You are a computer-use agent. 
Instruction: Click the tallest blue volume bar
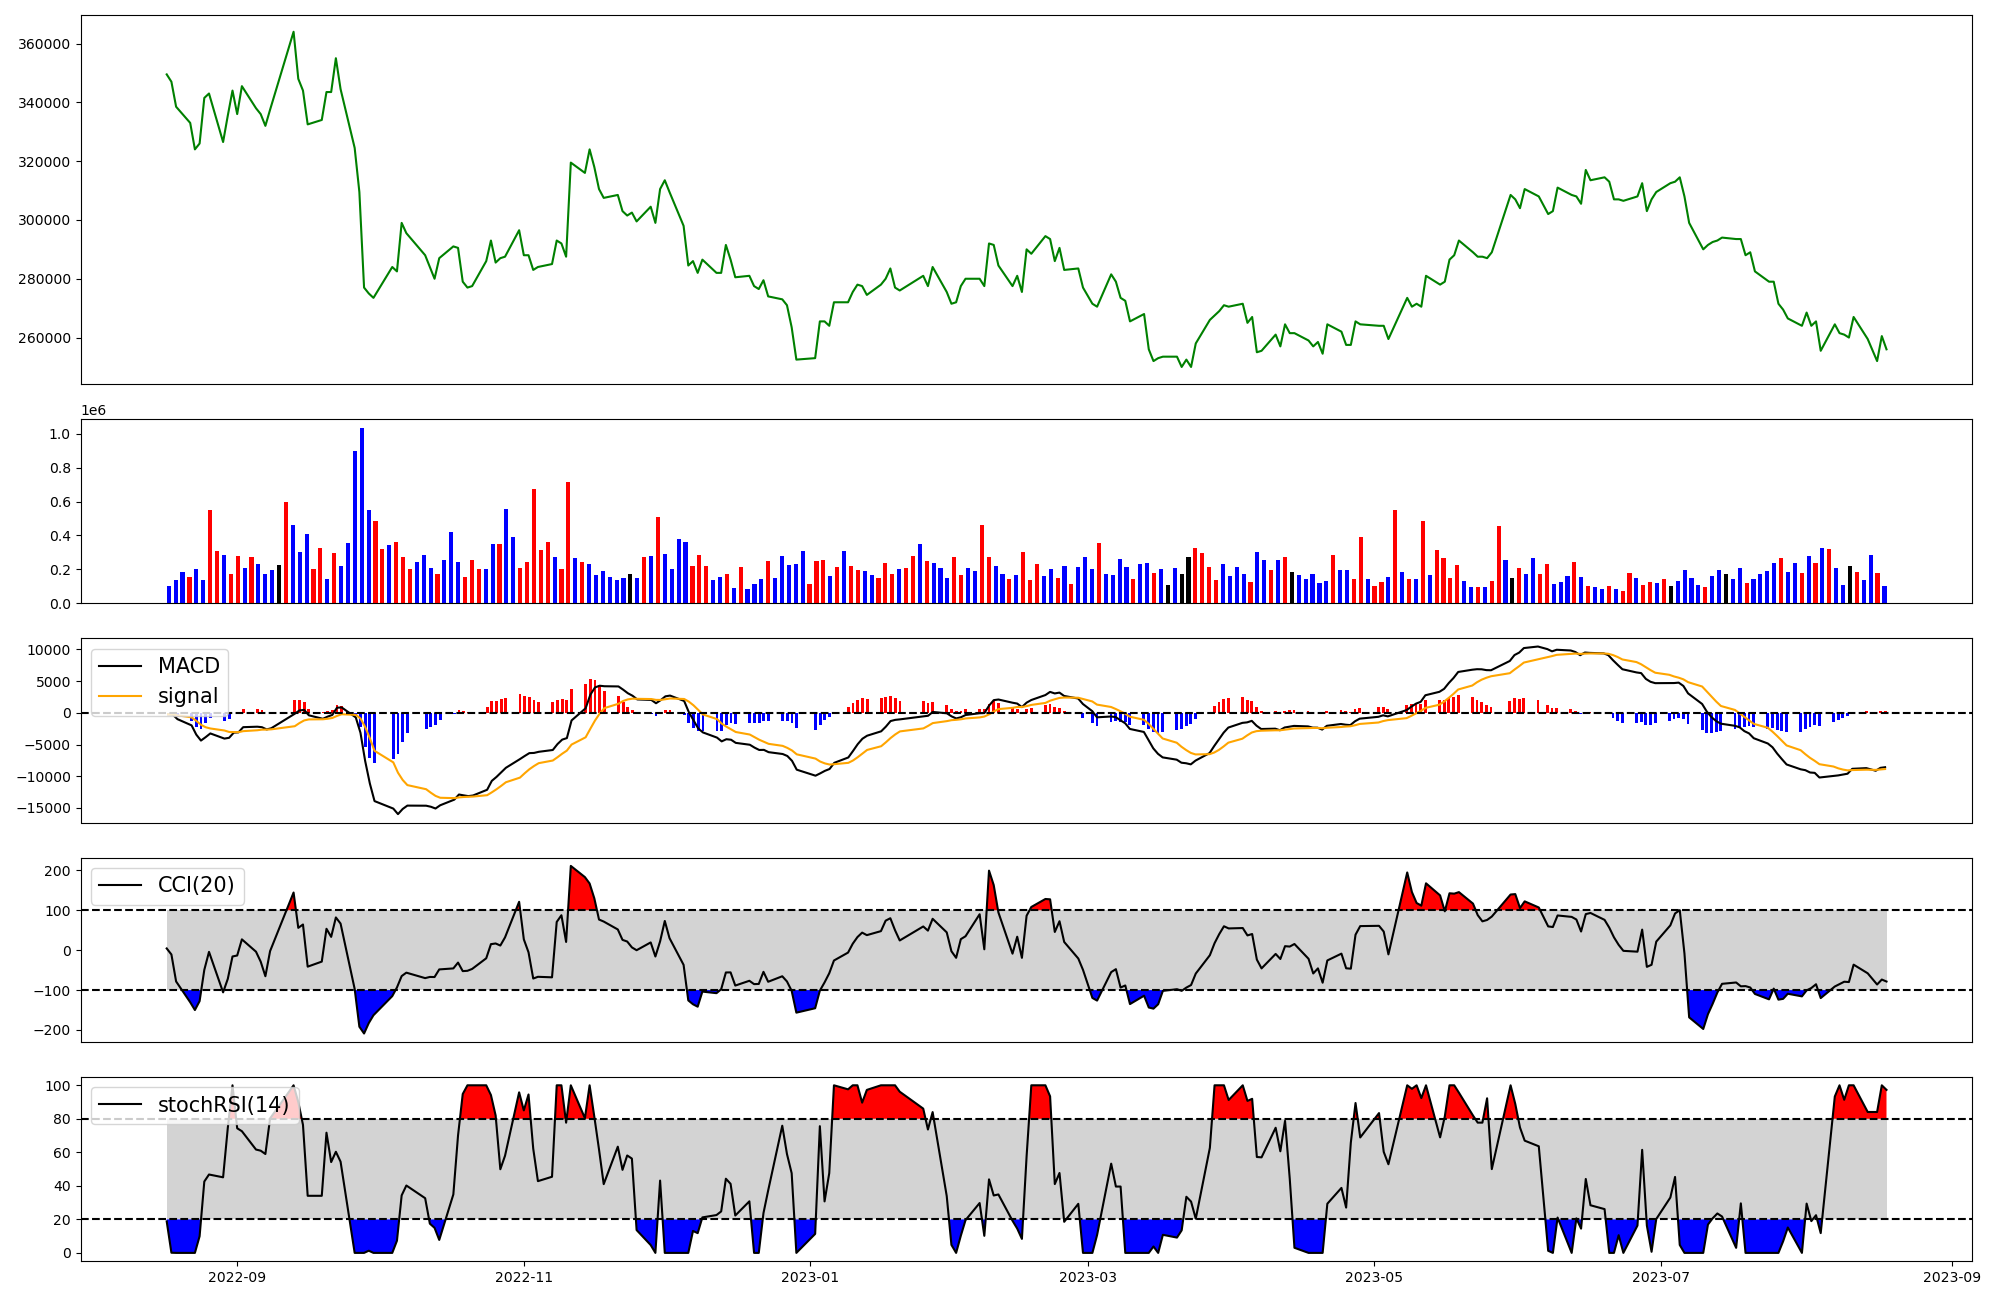click(362, 515)
